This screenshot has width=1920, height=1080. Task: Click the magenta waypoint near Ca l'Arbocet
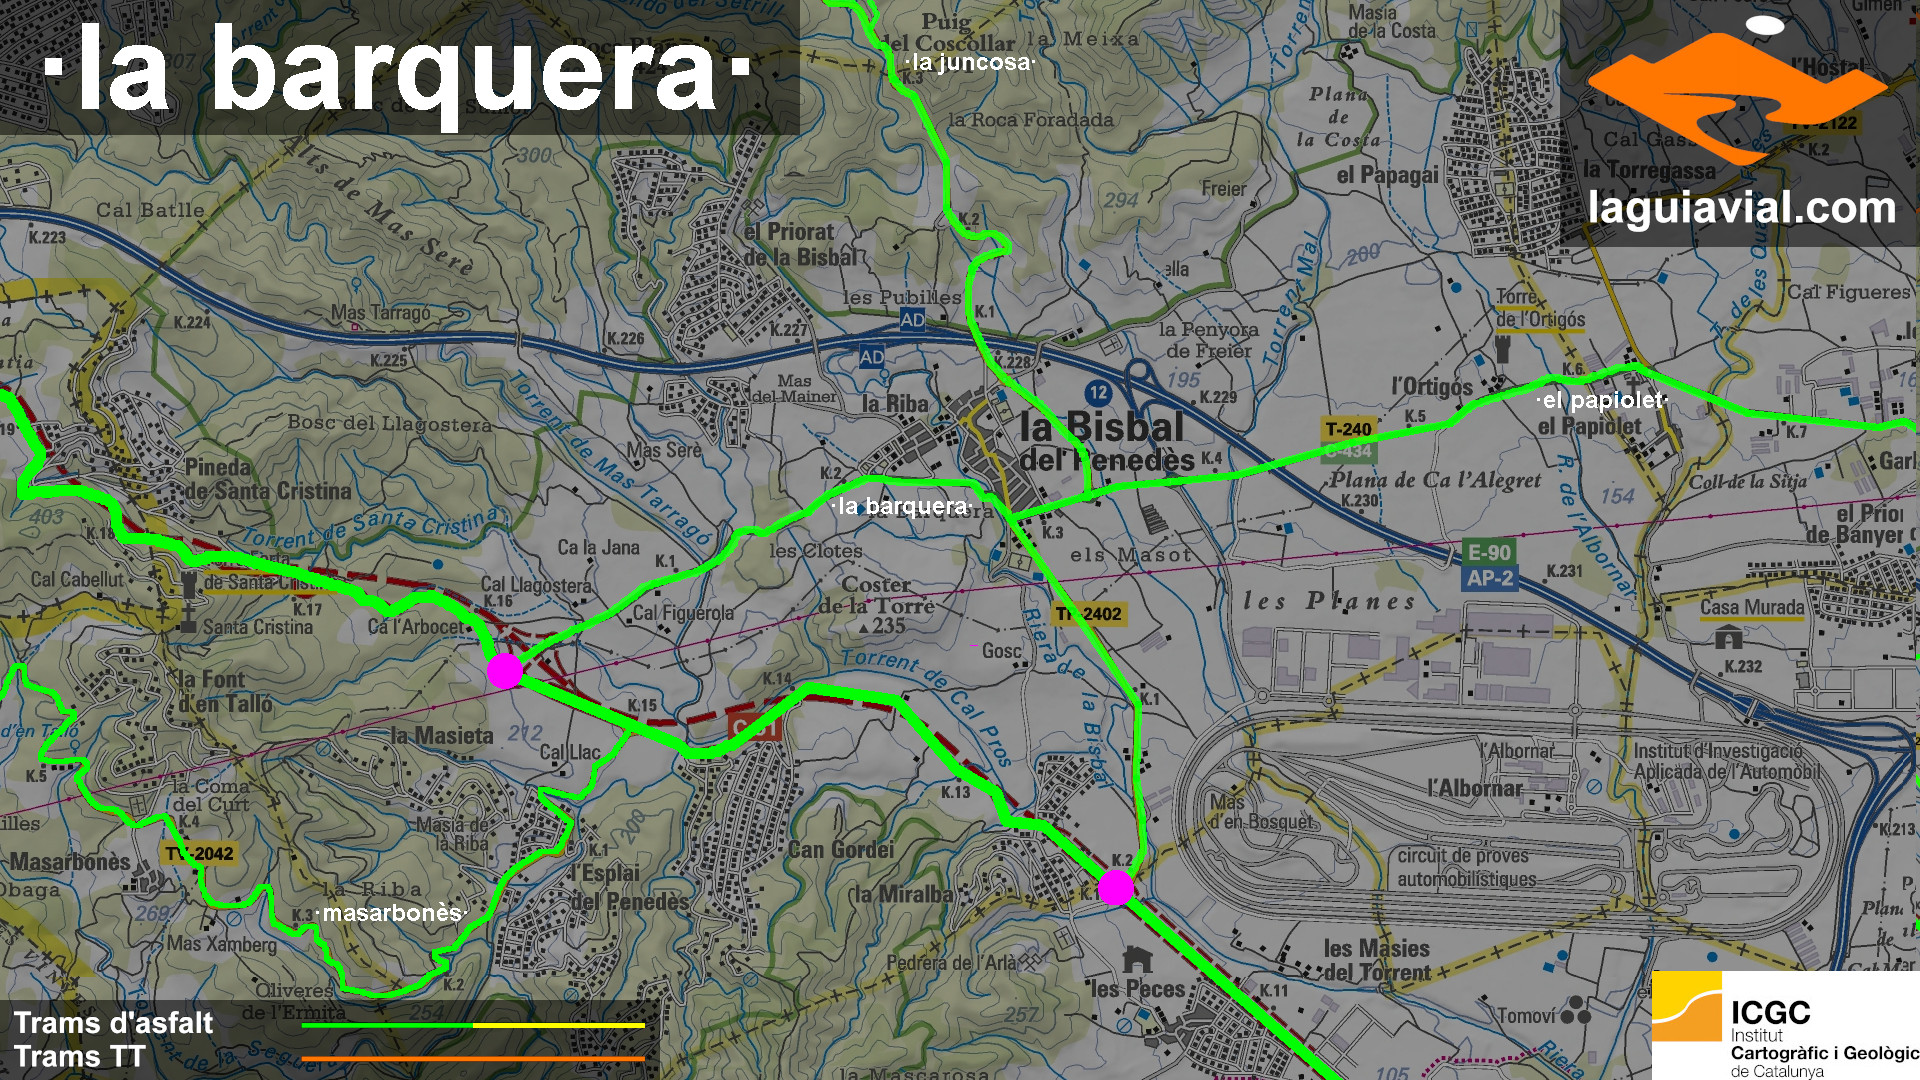(x=505, y=671)
